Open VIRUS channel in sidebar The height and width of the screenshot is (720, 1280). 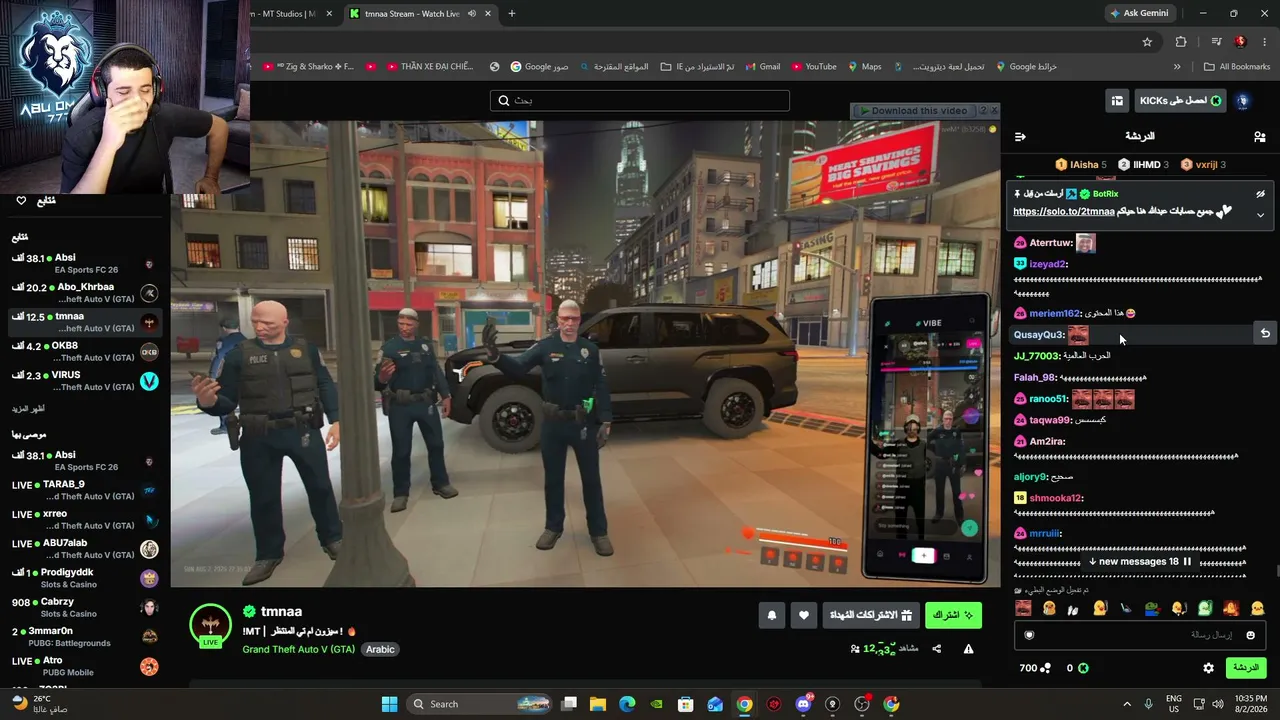pos(85,381)
